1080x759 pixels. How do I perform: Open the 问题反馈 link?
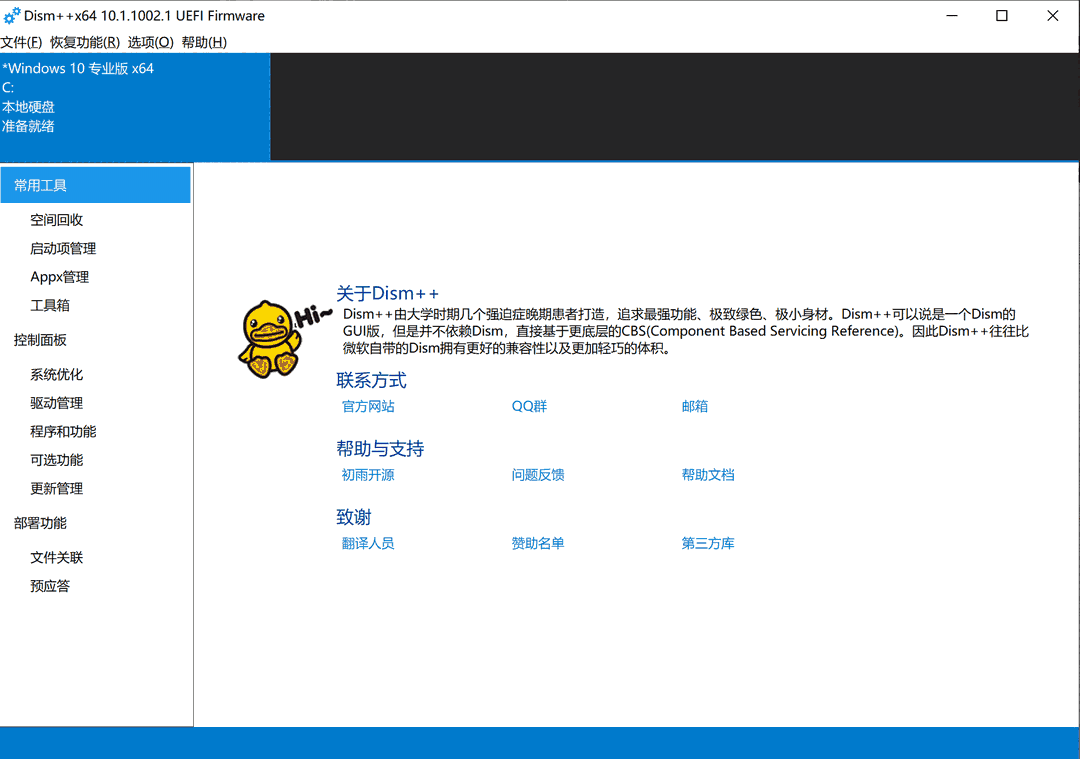pyautogui.click(x=538, y=475)
